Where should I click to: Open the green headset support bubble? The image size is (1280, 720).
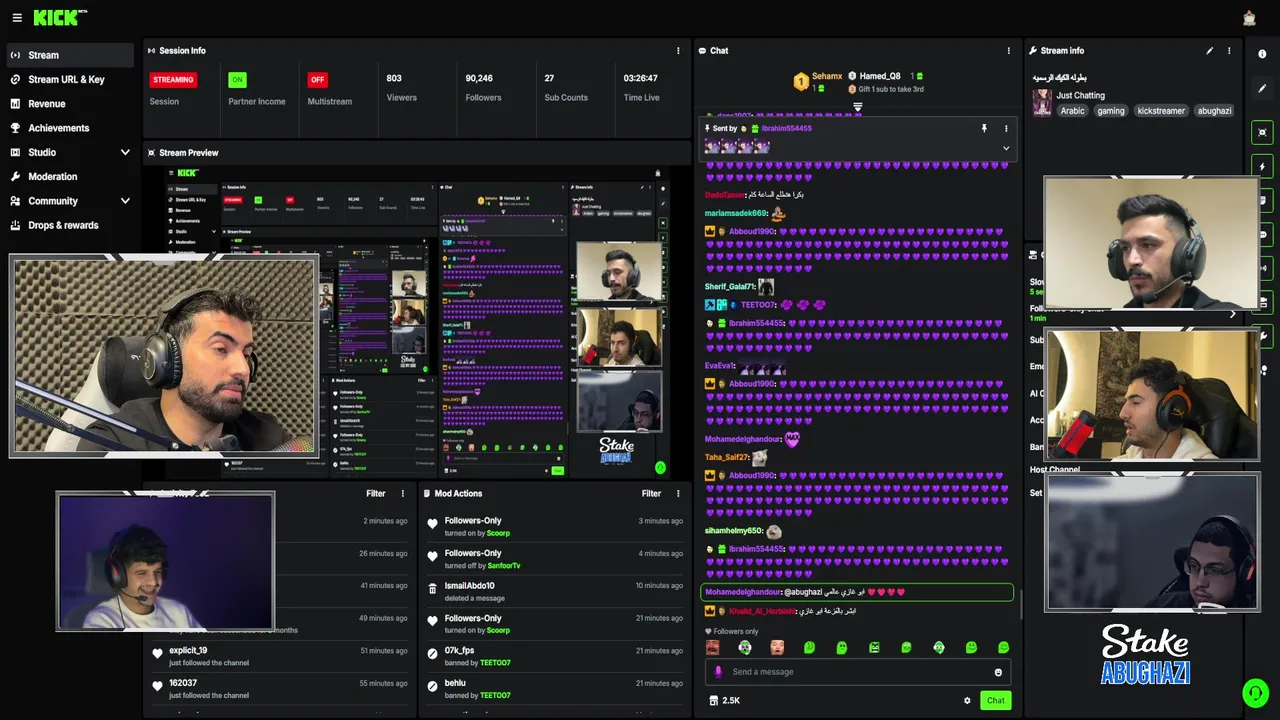[x=1254, y=693]
